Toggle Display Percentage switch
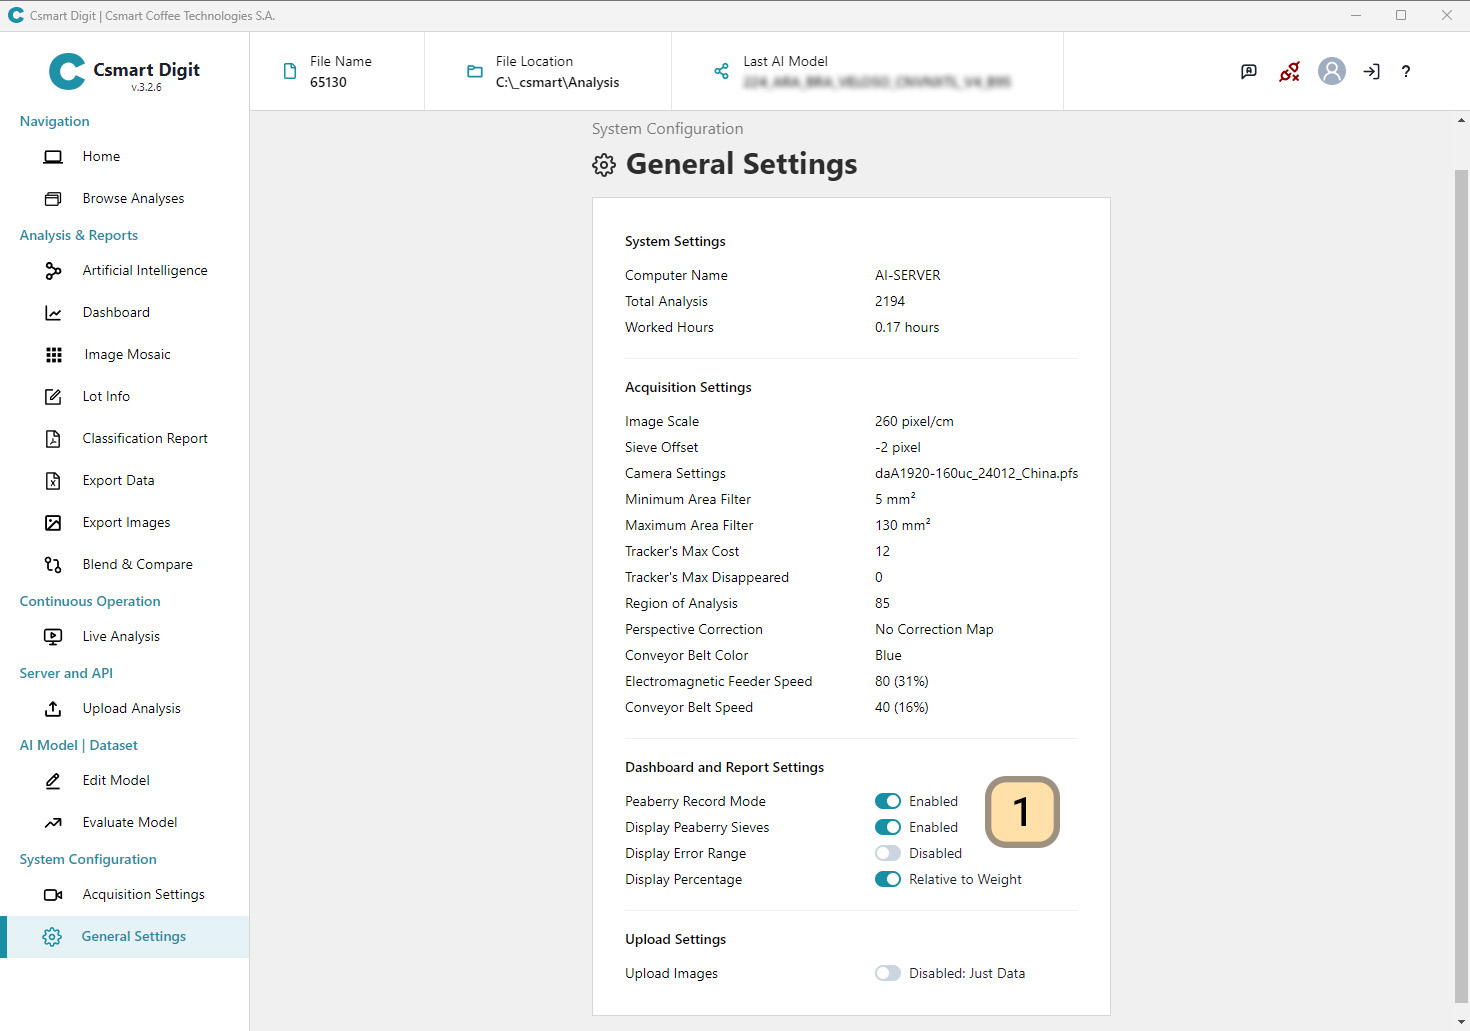Viewport: 1470px width, 1031px height. tap(888, 879)
